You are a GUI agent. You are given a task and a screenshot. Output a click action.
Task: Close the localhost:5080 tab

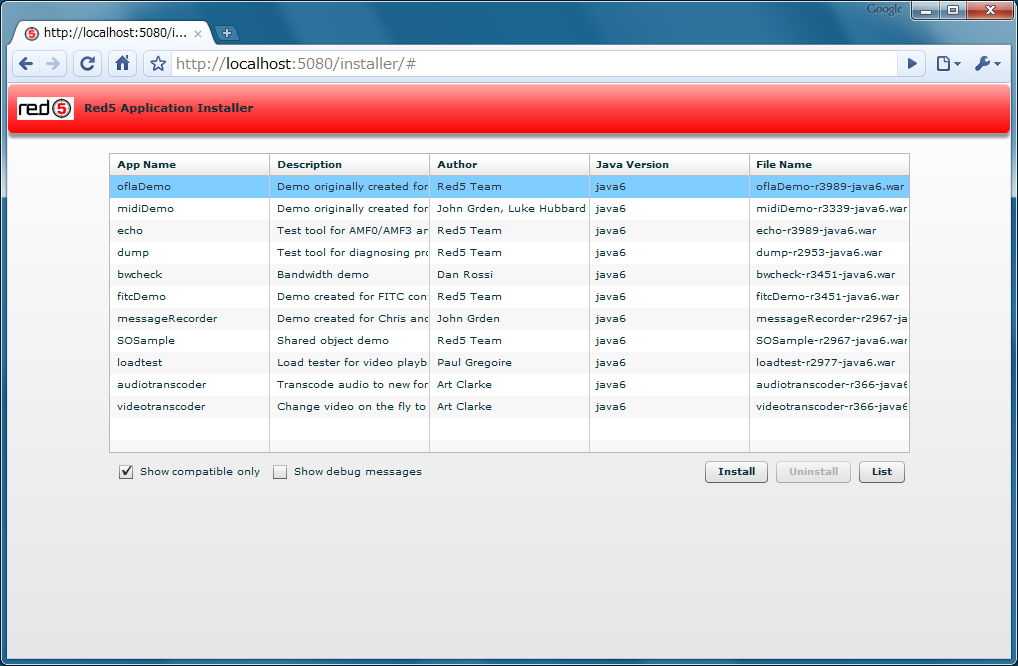pyautogui.click(x=198, y=33)
